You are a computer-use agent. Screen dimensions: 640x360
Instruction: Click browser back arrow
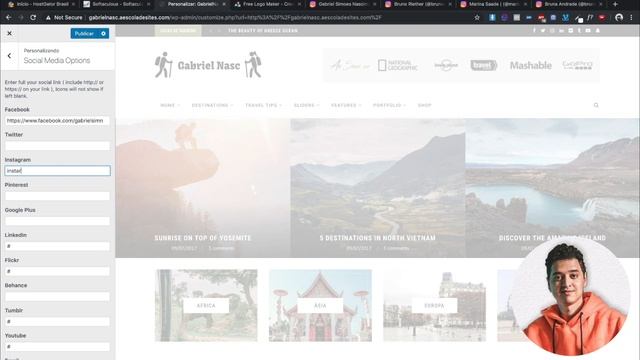coord(9,18)
